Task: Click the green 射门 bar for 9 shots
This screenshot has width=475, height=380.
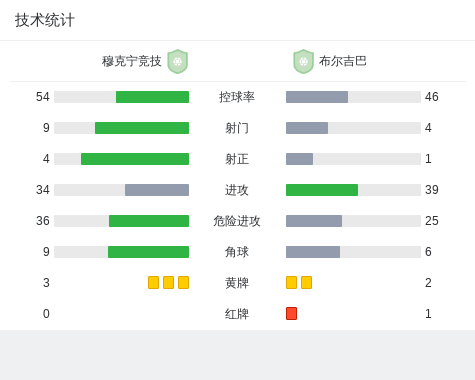Action: click(142, 128)
